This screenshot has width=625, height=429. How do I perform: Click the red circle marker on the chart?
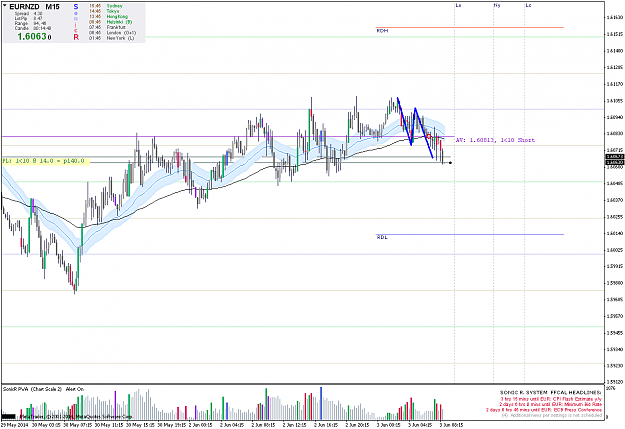(x=429, y=137)
